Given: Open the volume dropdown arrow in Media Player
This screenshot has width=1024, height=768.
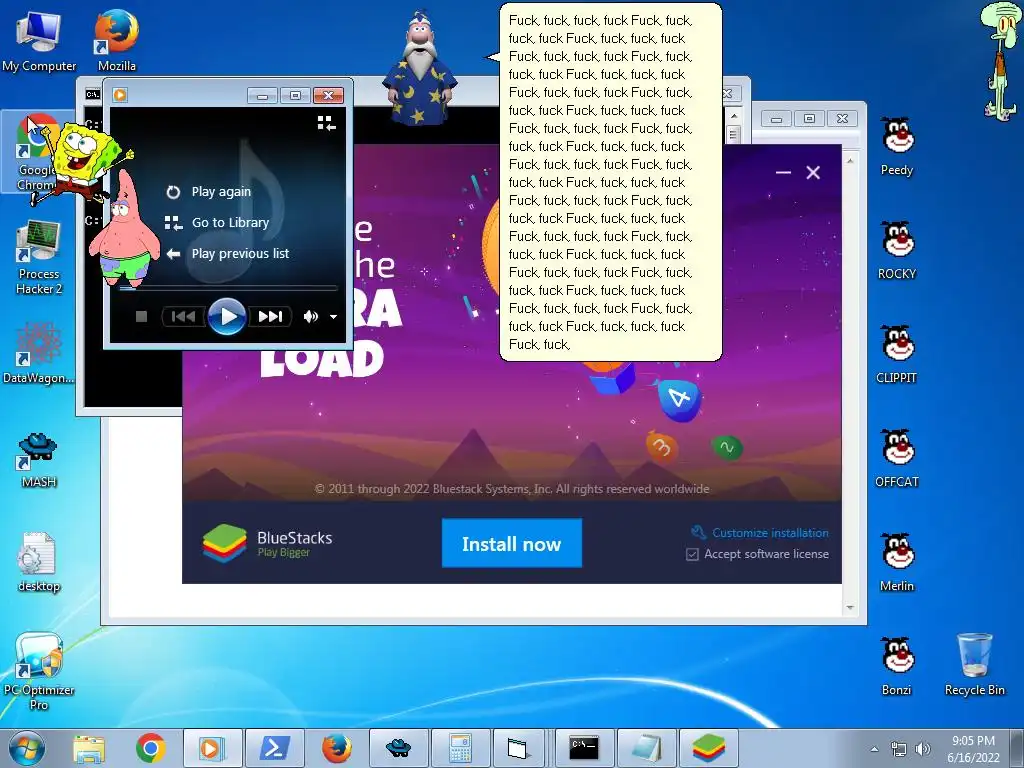Looking at the screenshot, I should [x=333, y=317].
